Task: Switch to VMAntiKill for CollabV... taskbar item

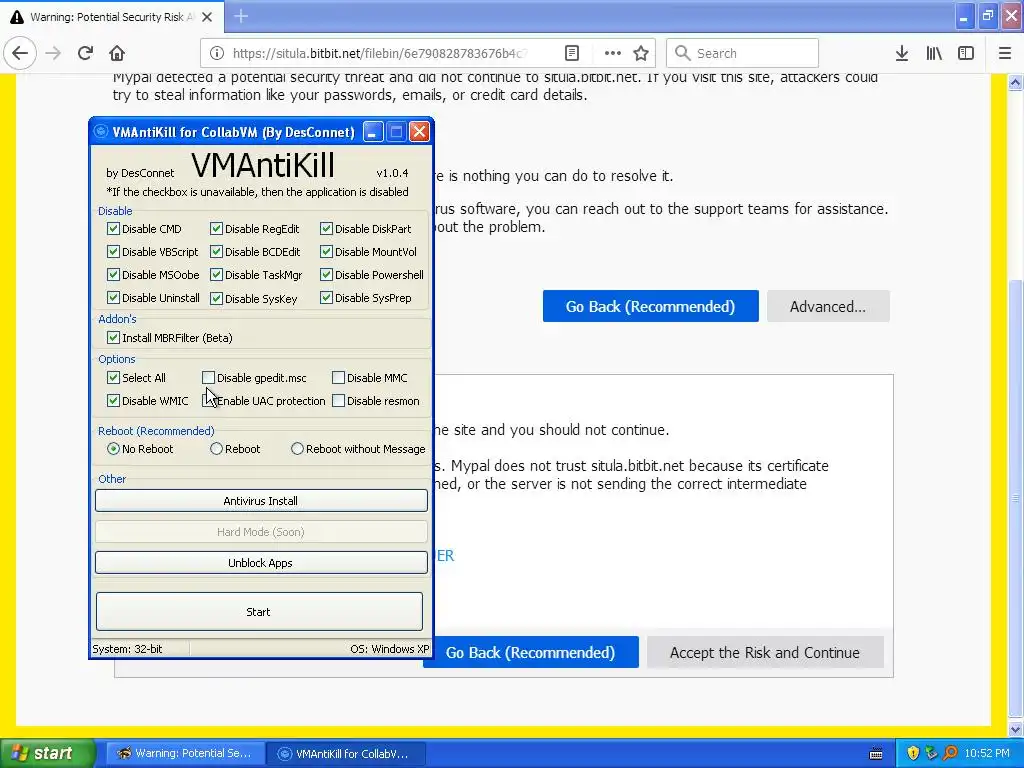Action: (346, 754)
